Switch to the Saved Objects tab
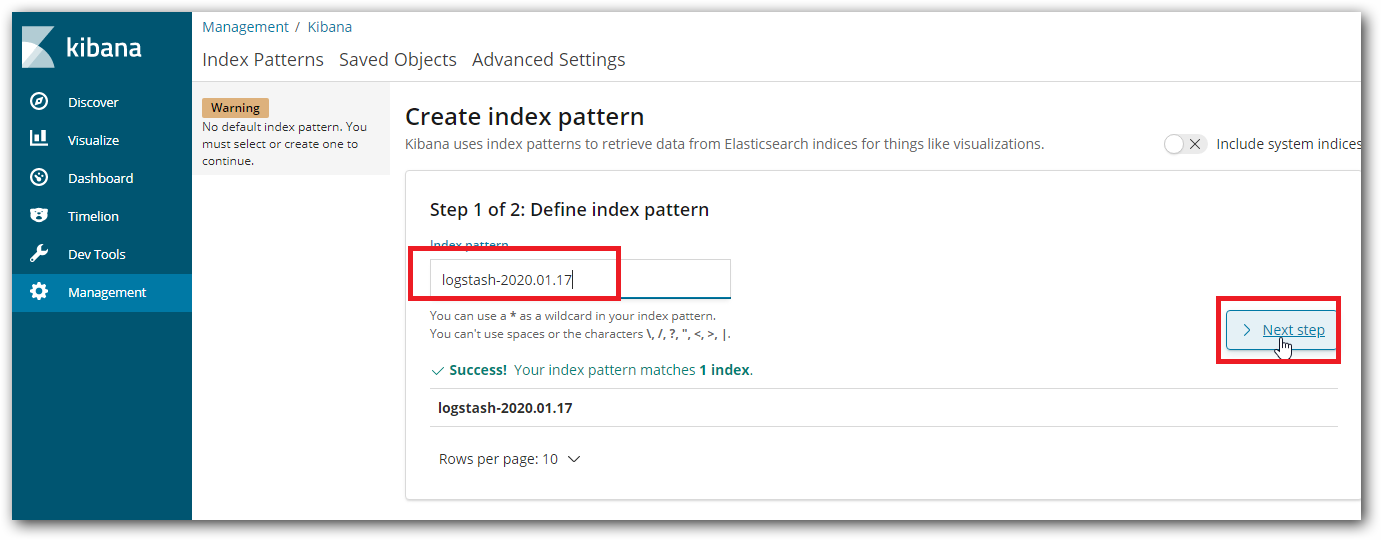 coord(398,59)
